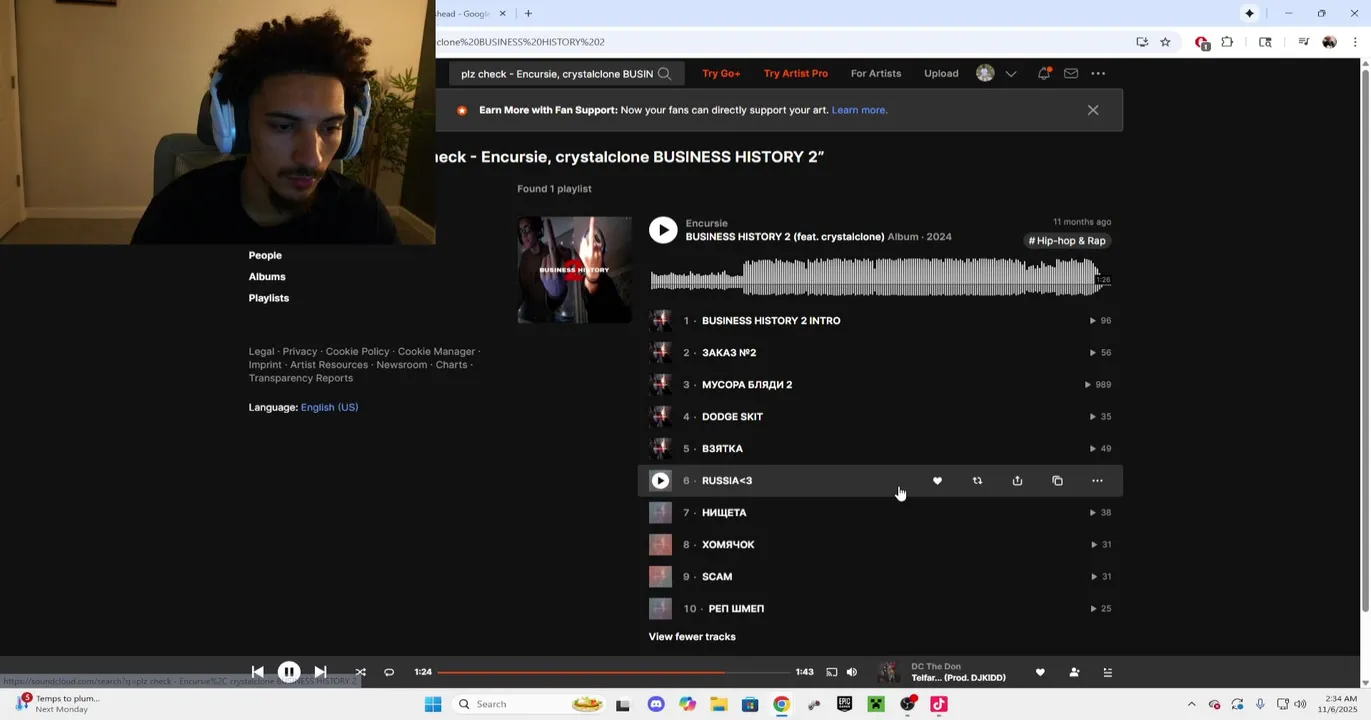Open the Try Artist Pro tab

[x=796, y=73]
